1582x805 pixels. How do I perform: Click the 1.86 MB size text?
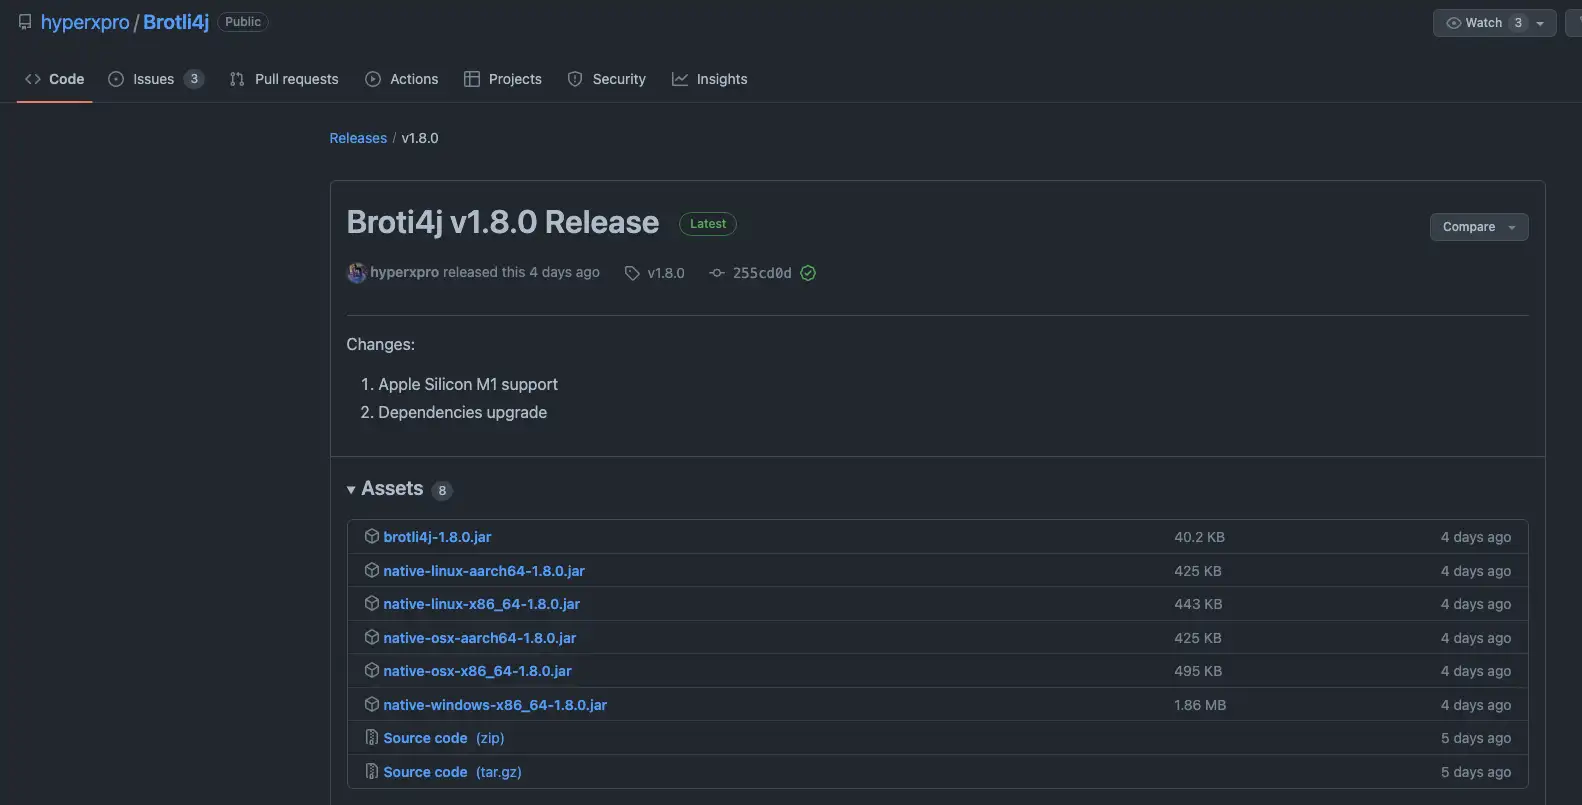pyautogui.click(x=1200, y=705)
